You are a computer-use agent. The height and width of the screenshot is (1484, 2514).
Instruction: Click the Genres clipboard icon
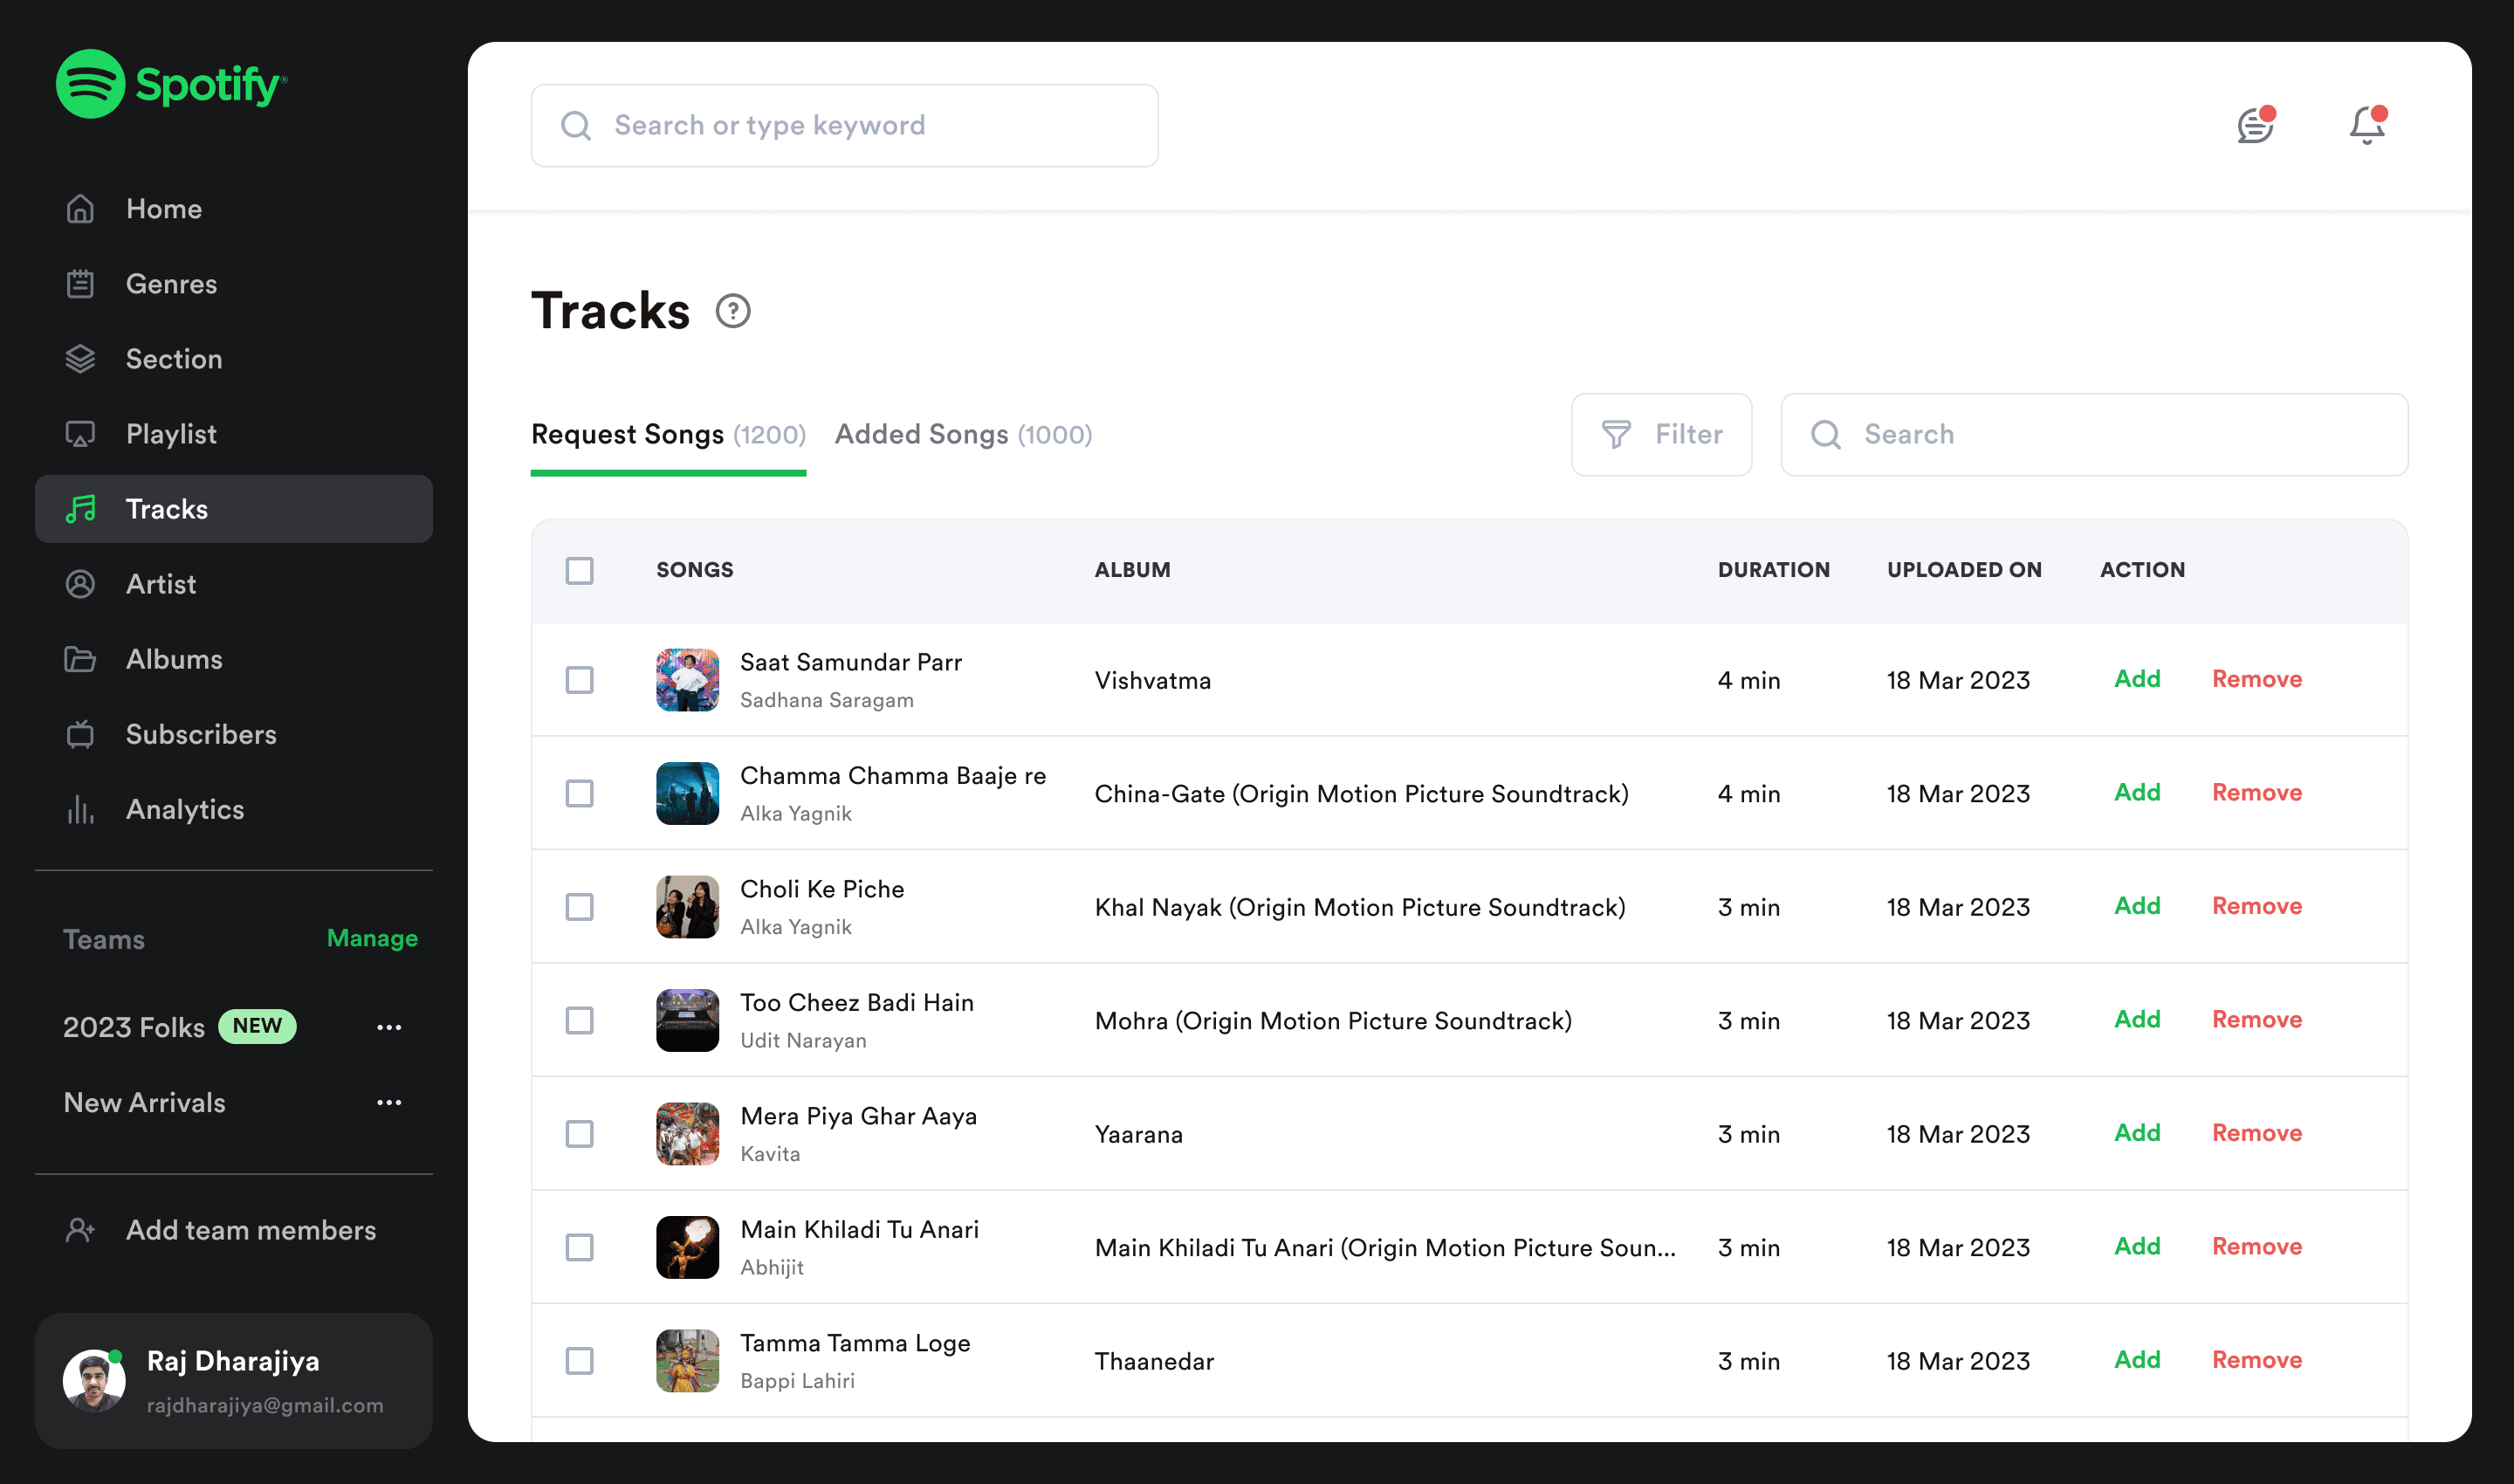(x=80, y=284)
